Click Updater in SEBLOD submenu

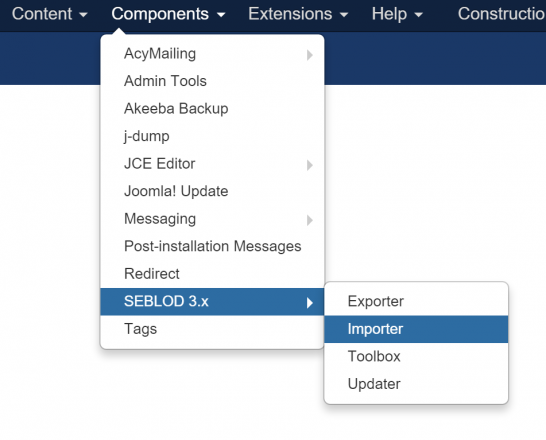[416, 384]
